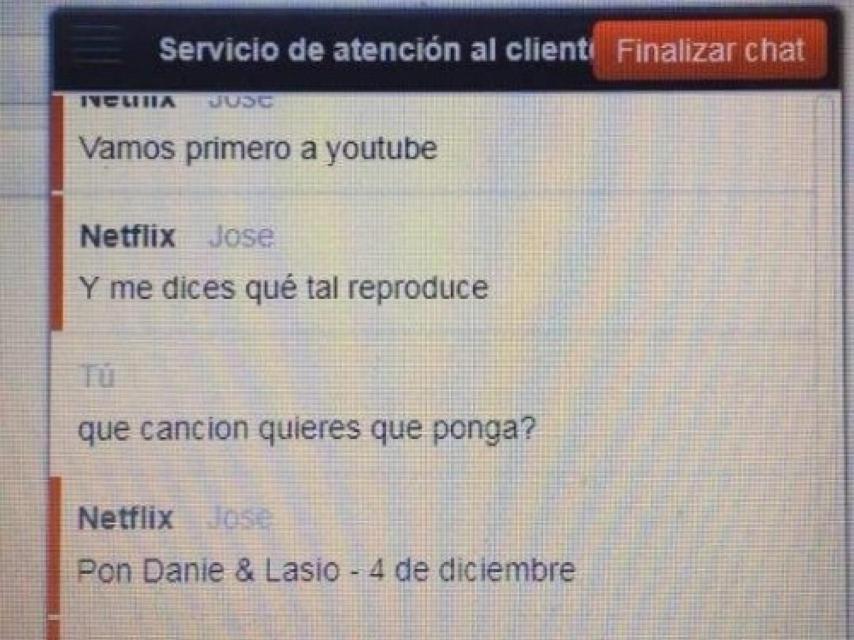This screenshot has height=640, width=854.
Task: Click the Finalizar chat button
Action: [710, 50]
